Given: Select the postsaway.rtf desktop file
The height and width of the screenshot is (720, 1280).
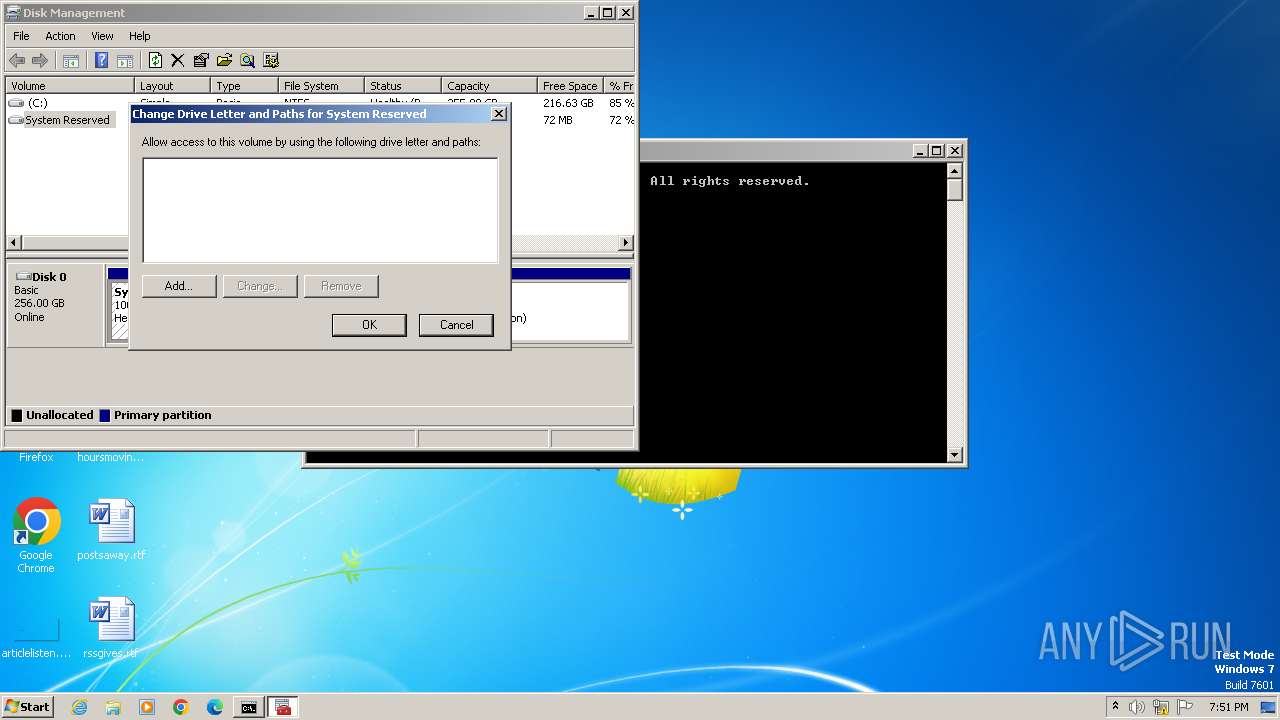Looking at the screenshot, I should pyautogui.click(x=111, y=530).
